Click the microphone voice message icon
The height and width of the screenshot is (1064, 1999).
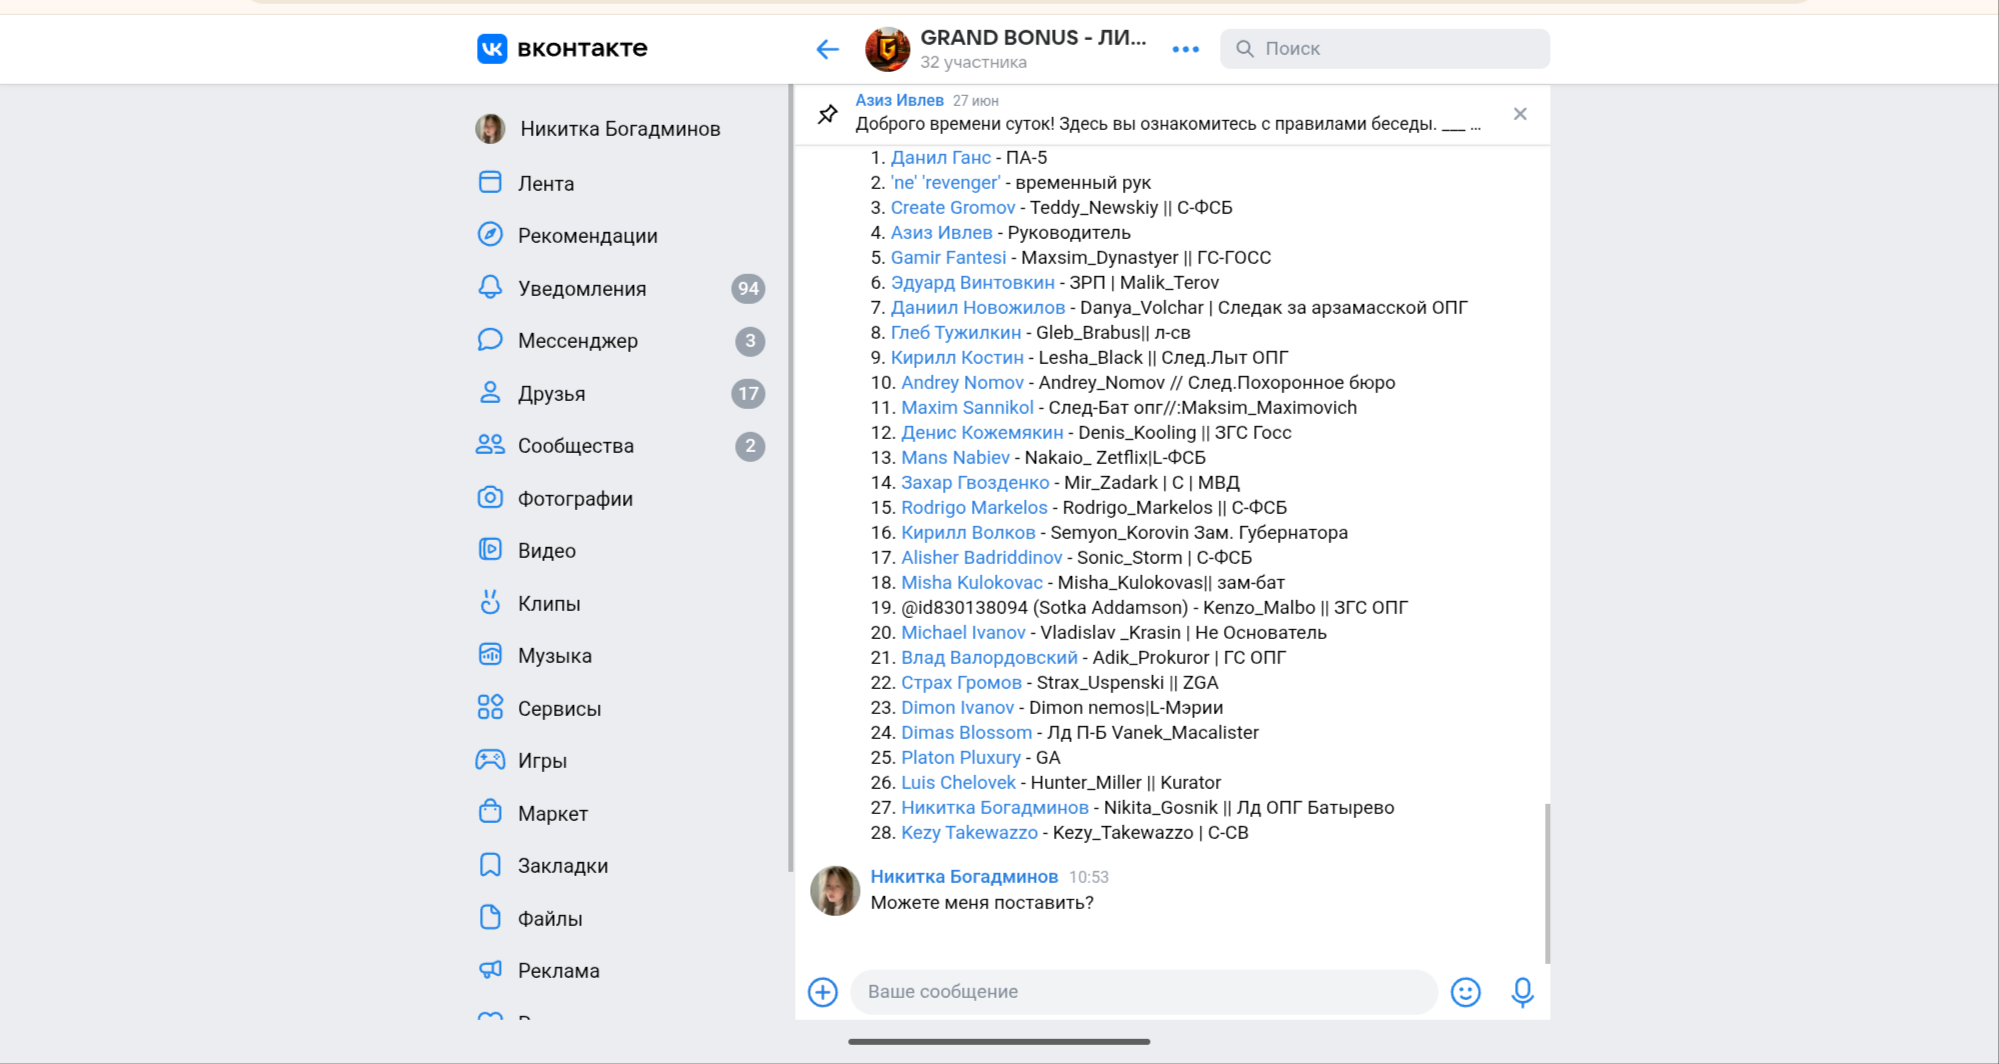pos(1522,991)
